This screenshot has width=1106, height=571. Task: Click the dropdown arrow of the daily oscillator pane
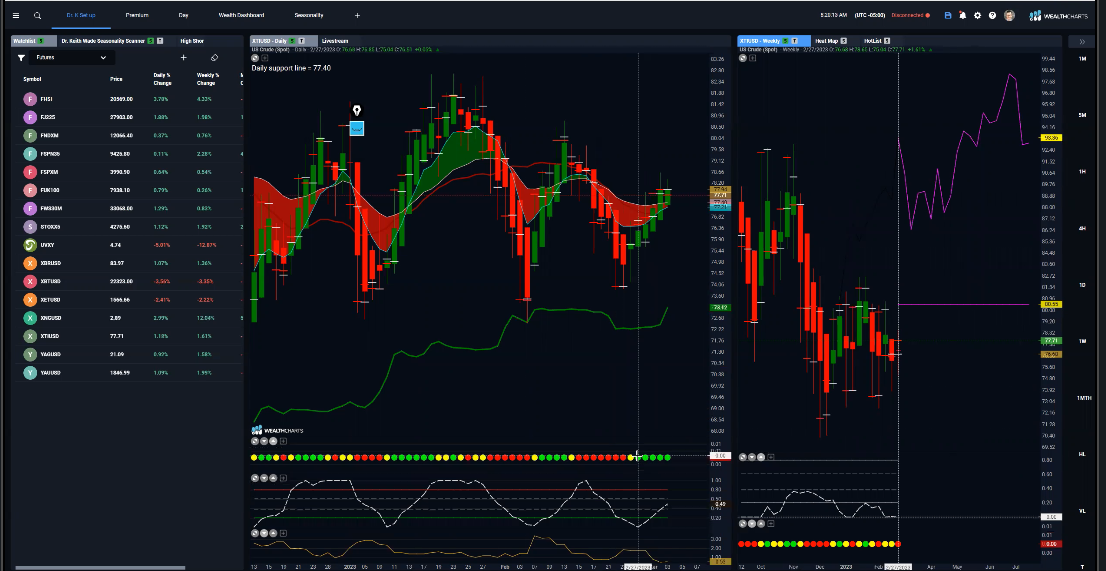pyautogui.click(x=264, y=478)
